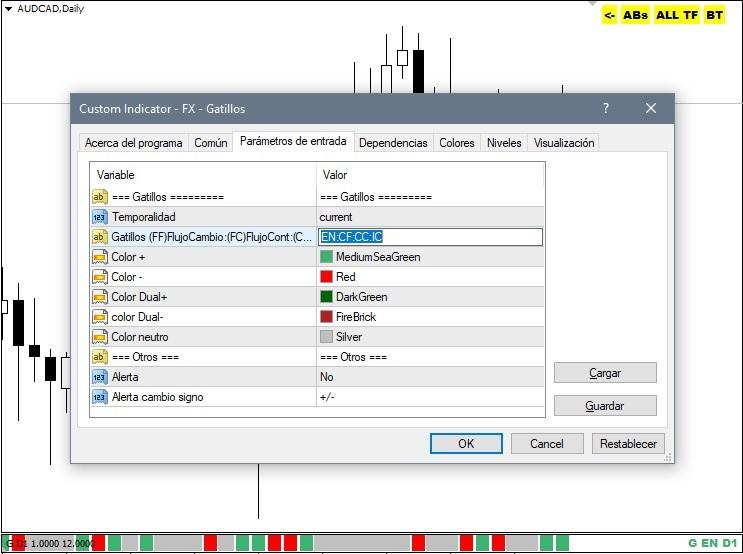Click the MediumSeaGreen color swatch
The width and height of the screenshot is (743, 554).
(x=326, y=256)
